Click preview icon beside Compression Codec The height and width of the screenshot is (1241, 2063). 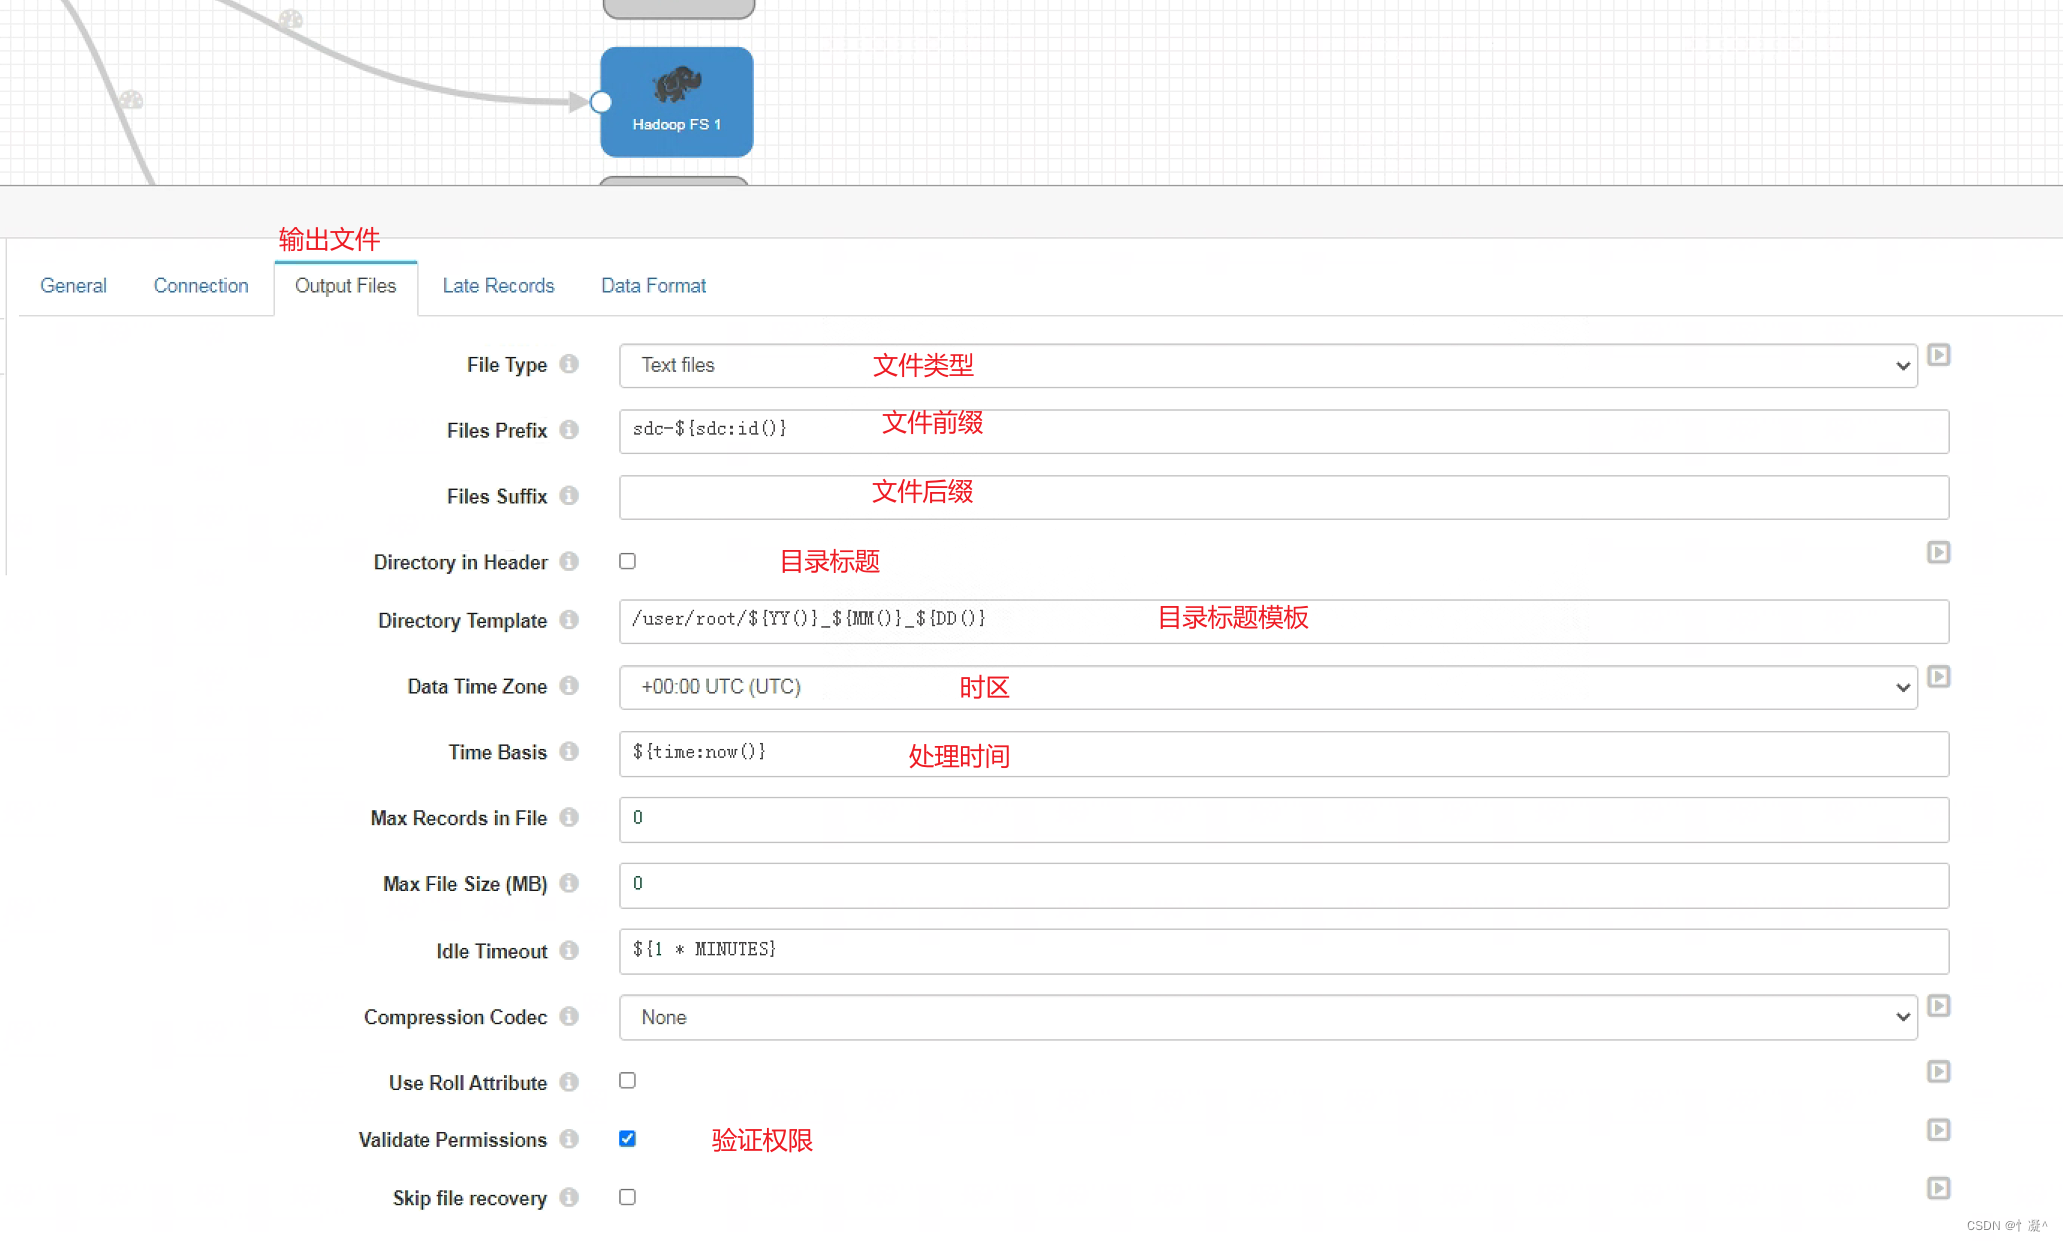pos(1939,1006)
